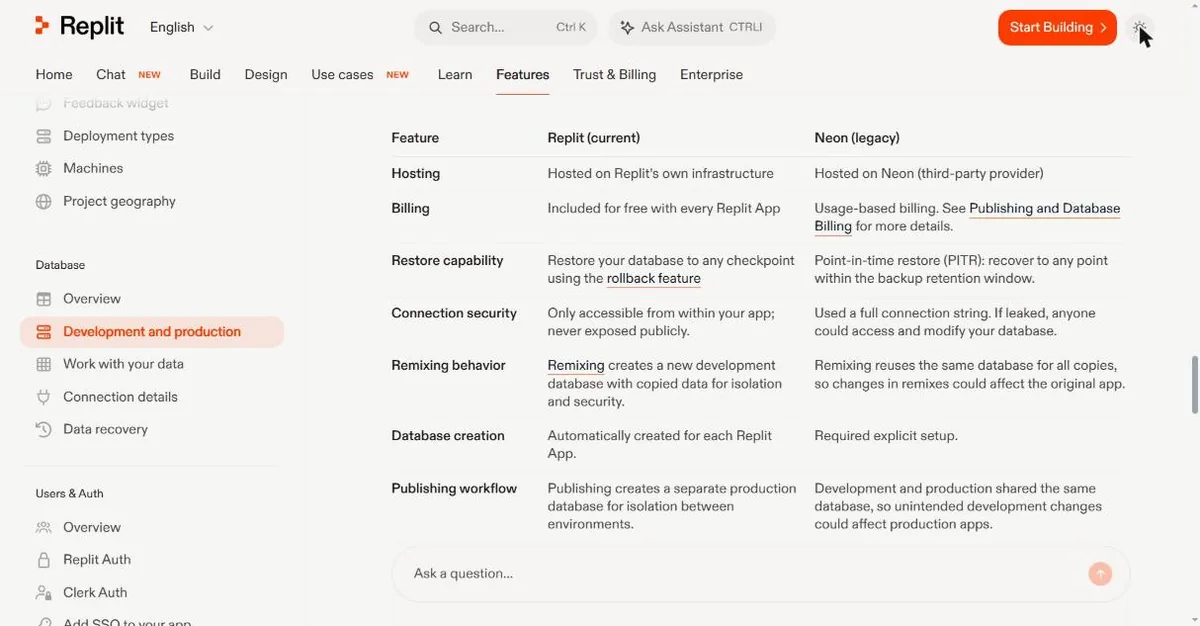
Task: Open Work with your data page
Action: pyautogui.click(x=123, y=365)
